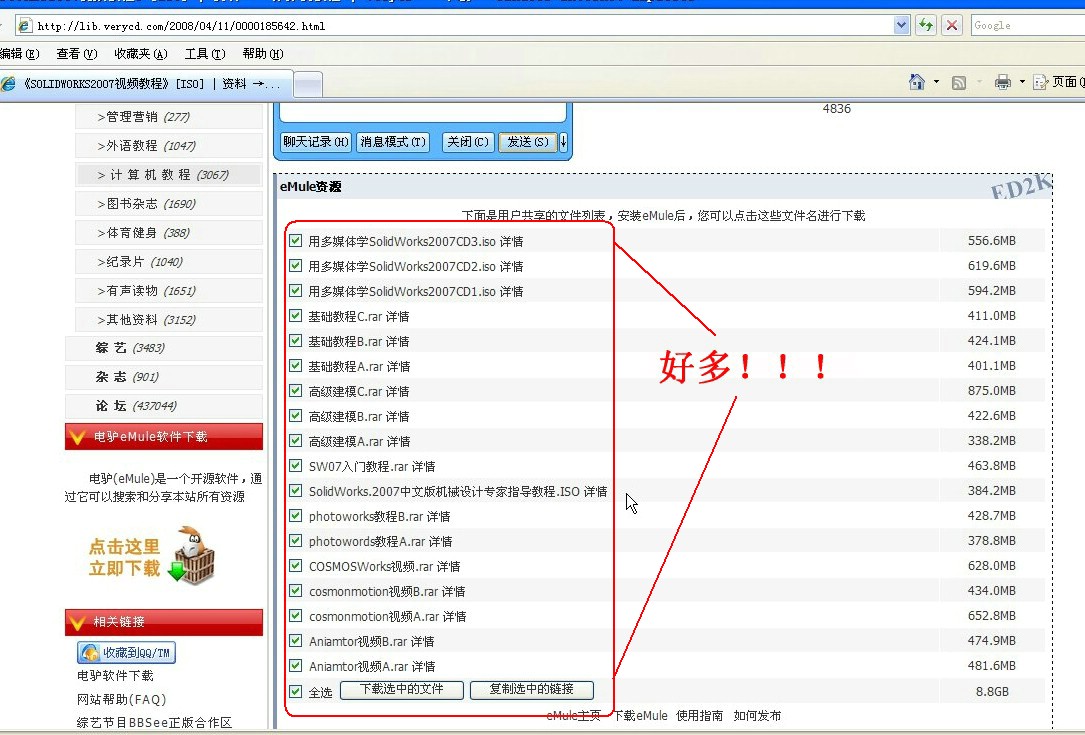The image size is (1085, 735).
Task: Open the Page menu icon
Action: [1040, 82]
